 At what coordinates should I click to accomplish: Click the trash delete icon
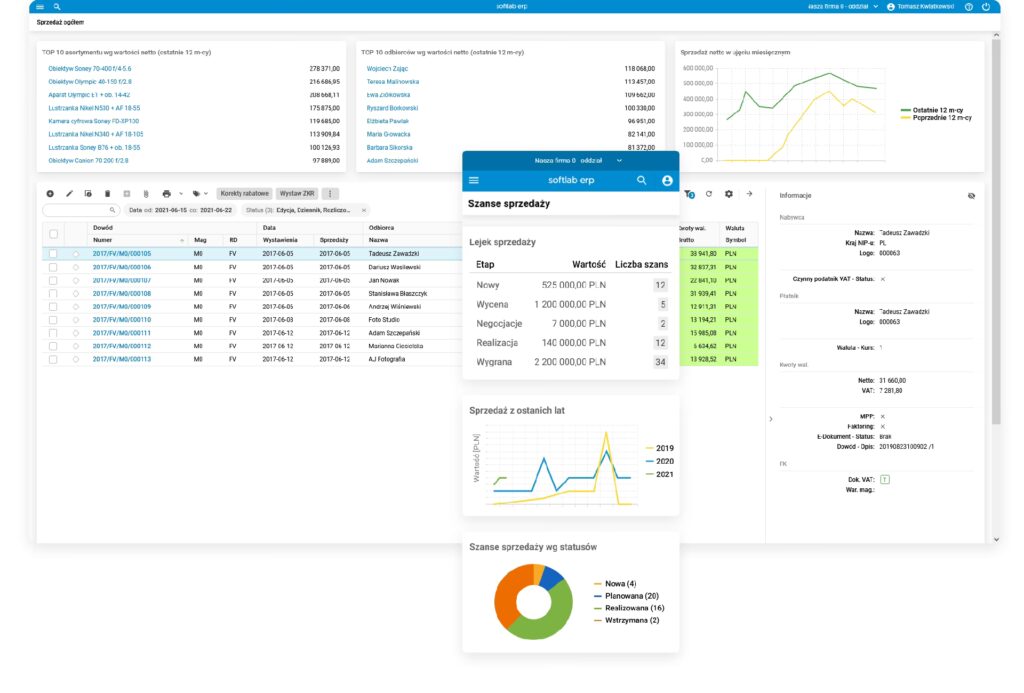pyautogui.click(x=108, y=193)
